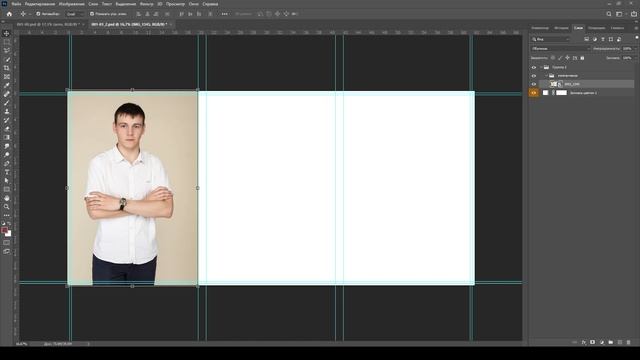Viewport: 640px width, 360px height.
Task: Hide the nested group inside Группа 1
Action: point(533,76)
